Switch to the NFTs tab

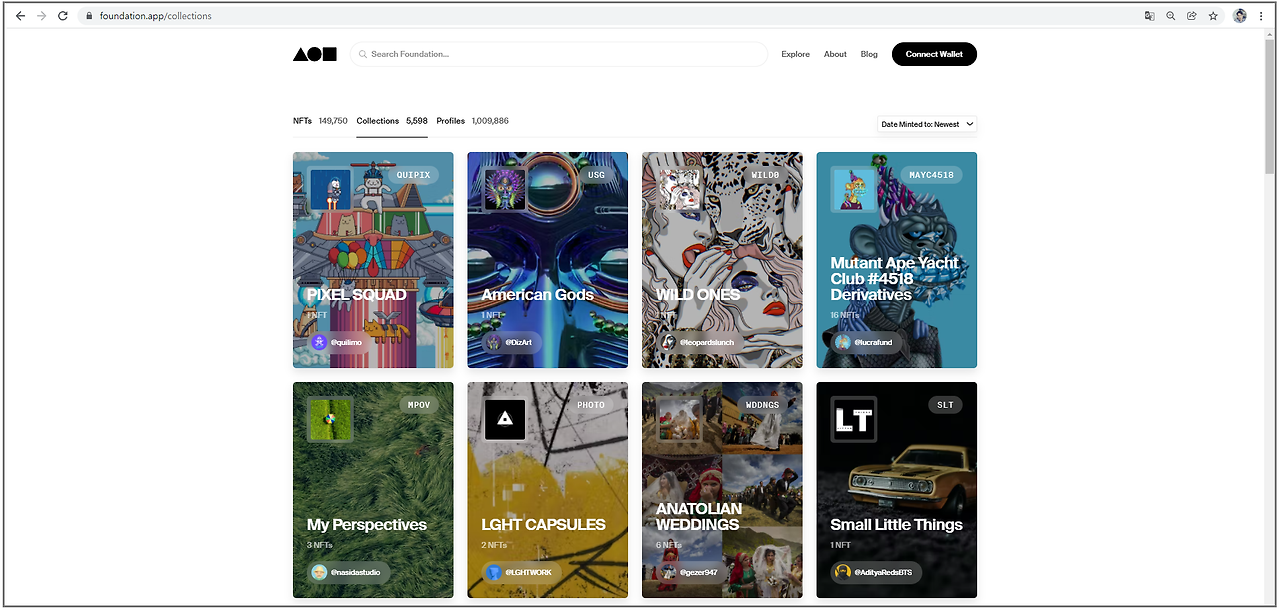tap(320, 121)
